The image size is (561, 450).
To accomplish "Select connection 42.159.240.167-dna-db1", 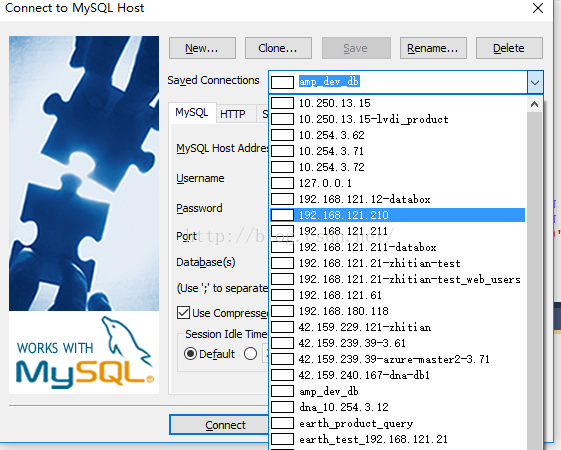I will pos(397,375).
